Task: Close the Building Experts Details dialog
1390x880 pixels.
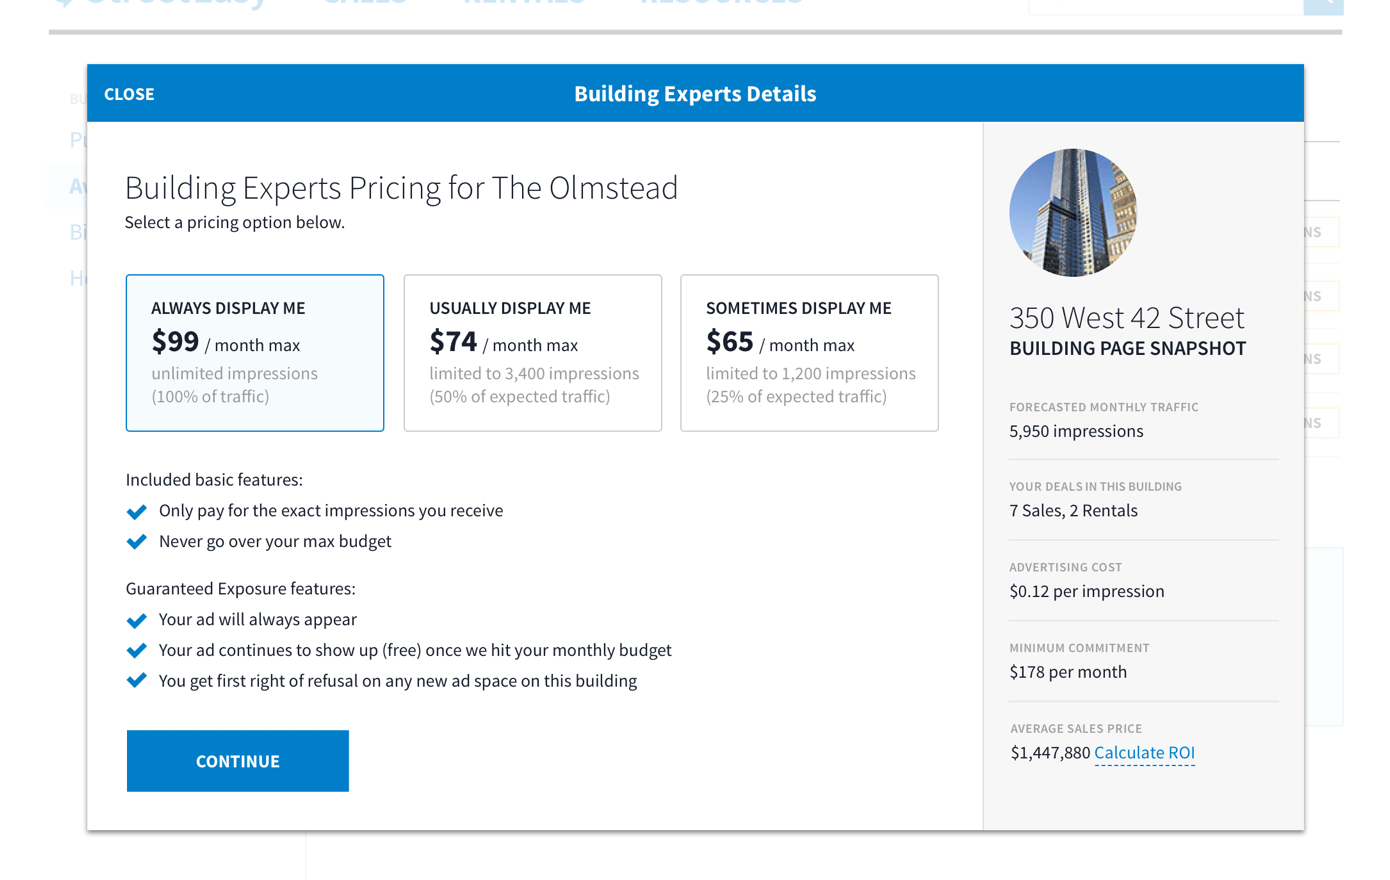Action: click(129, 94)
